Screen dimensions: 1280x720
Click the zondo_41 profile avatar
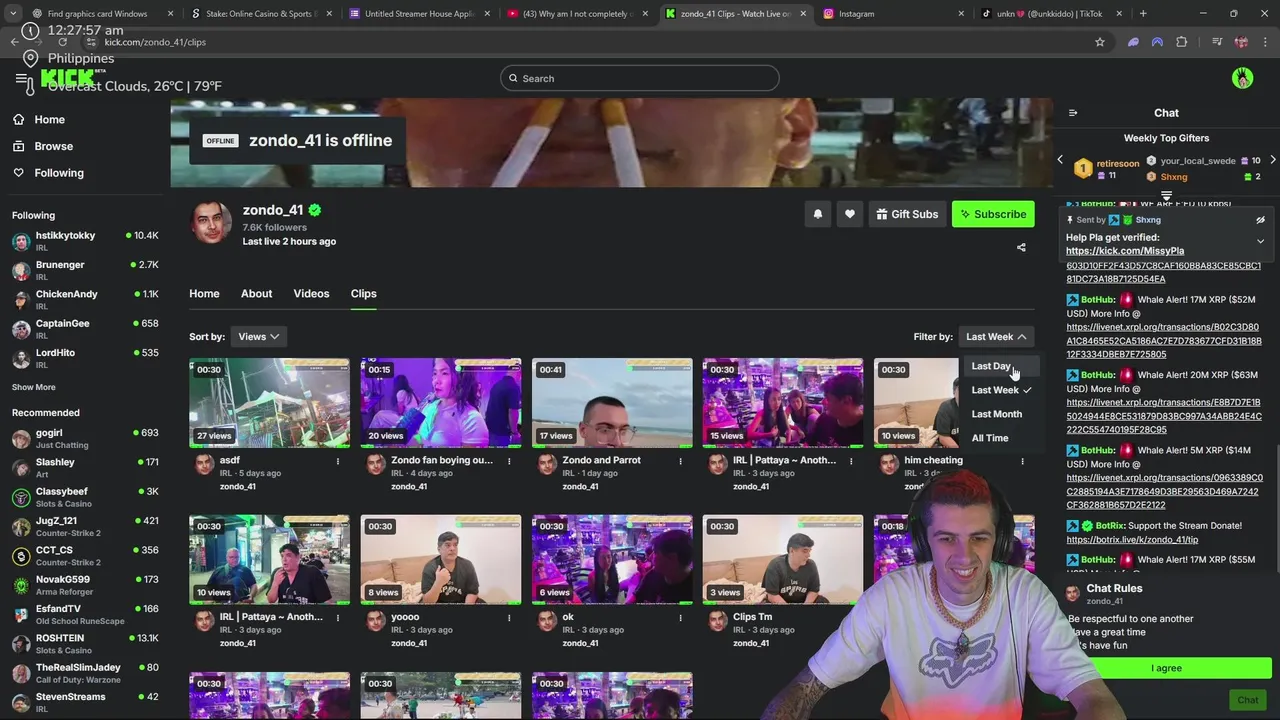pyautogui.click(x=211, y=223)
